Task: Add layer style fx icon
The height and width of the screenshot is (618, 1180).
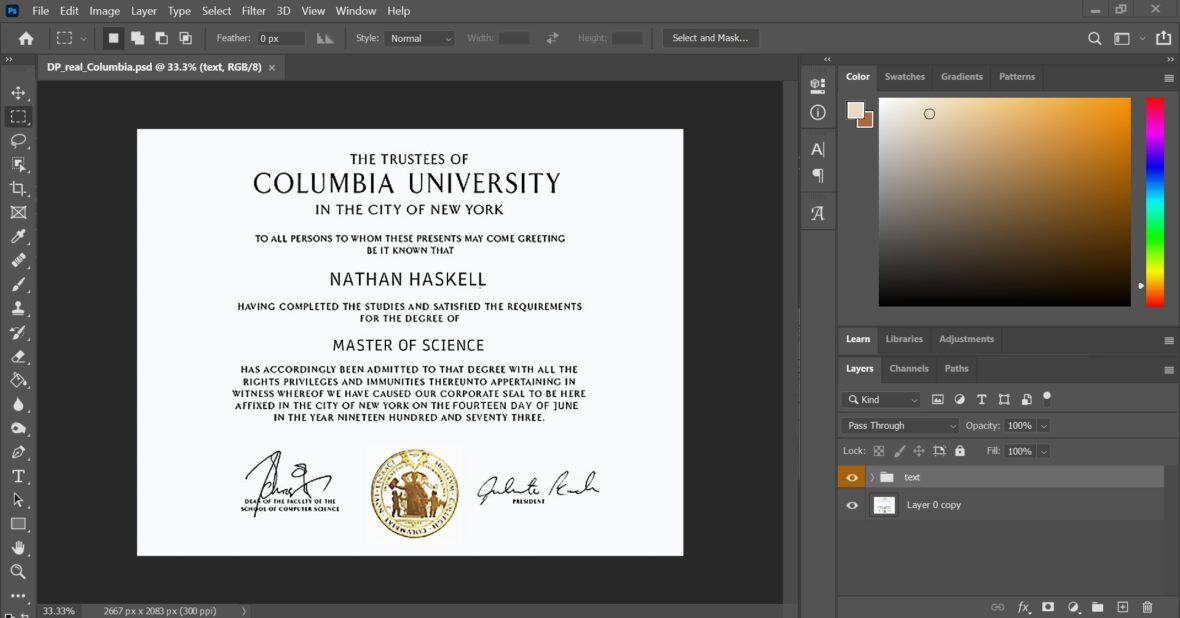Action: (1023, 607)
